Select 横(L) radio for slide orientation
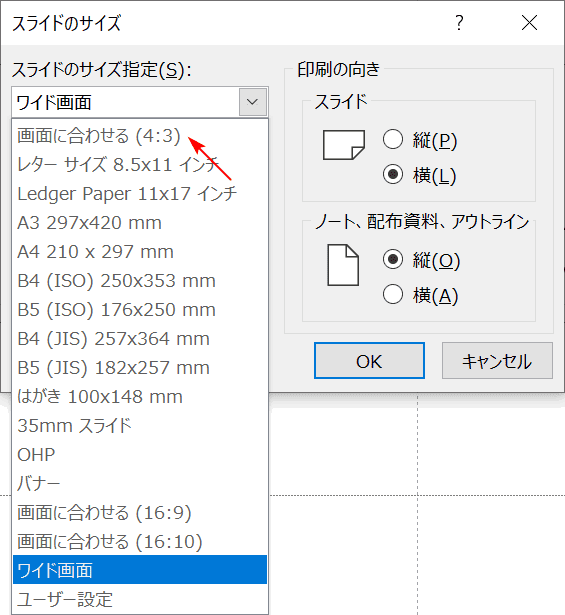Image resolution: width=565 pixels, height=615 pixels. [393, 174]
